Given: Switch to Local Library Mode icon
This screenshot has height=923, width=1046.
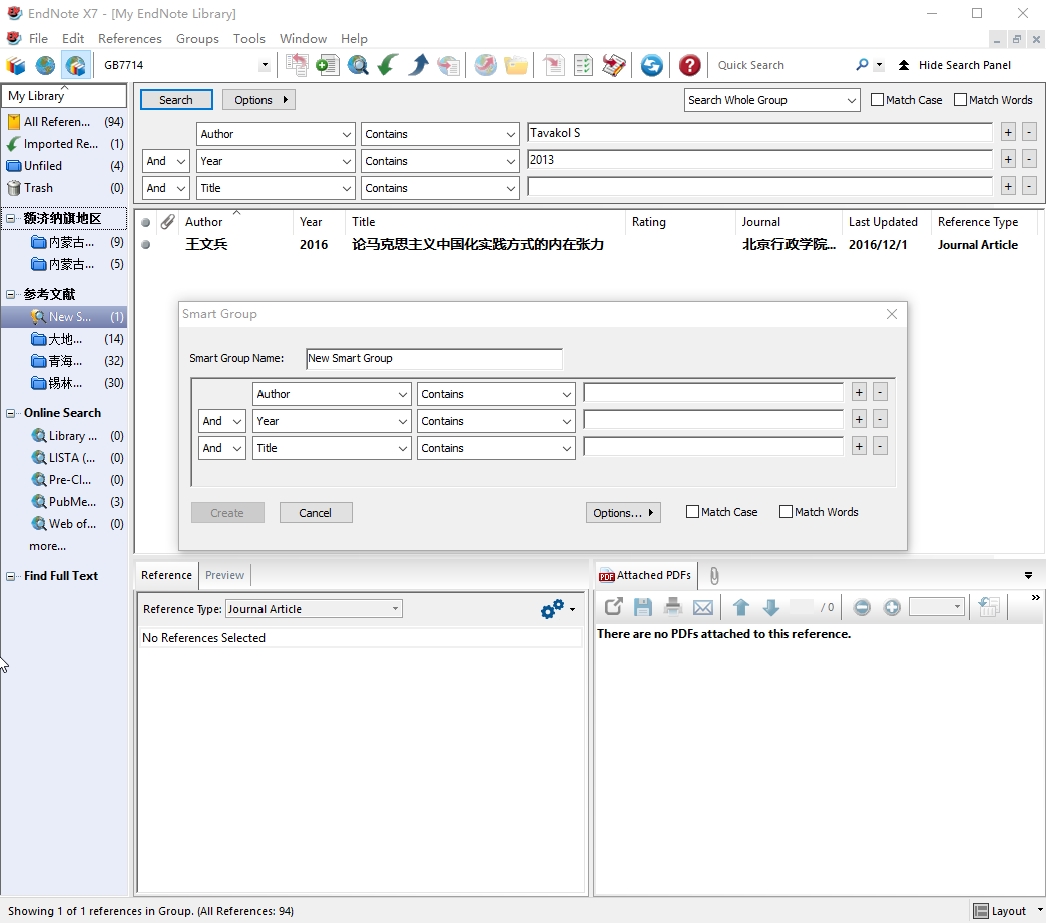Looking at the screenshot, I should click(x=16, y=66).
